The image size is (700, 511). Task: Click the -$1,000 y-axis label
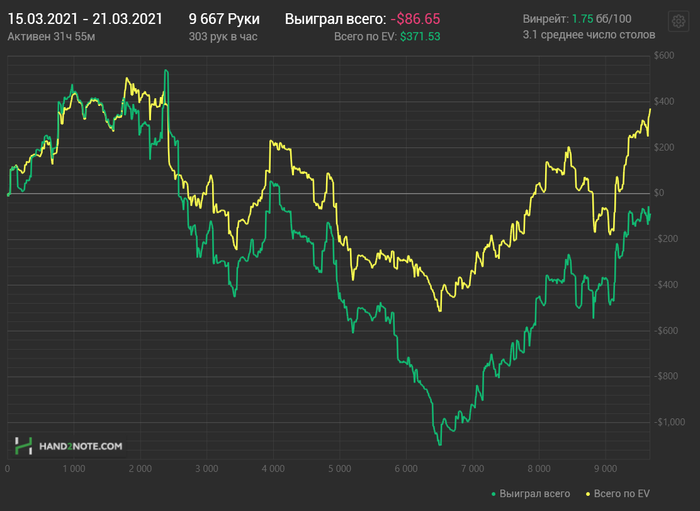tap(669, 422)
